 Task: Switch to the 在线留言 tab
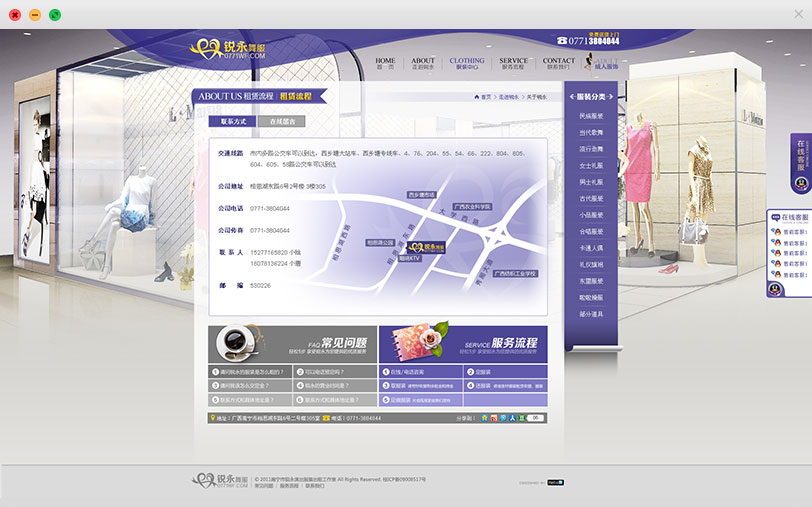pyautogui.click(x=282, y=121)
